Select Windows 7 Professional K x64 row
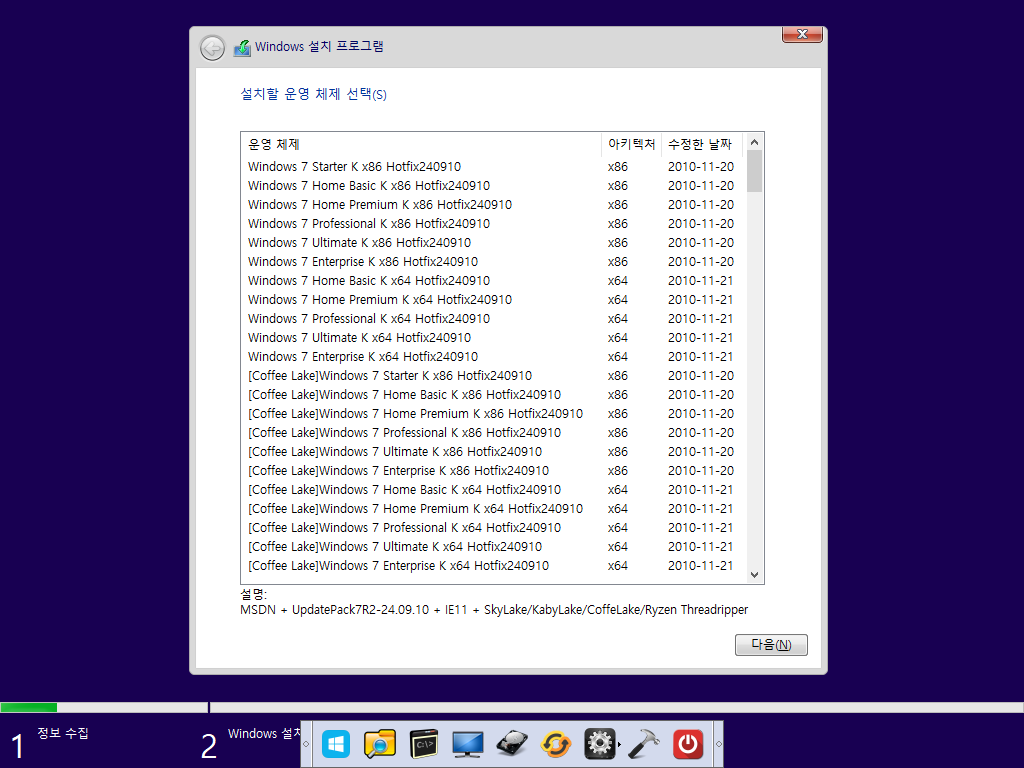Viewport: 1024px width, 768px height. click(x=493, y=318)
